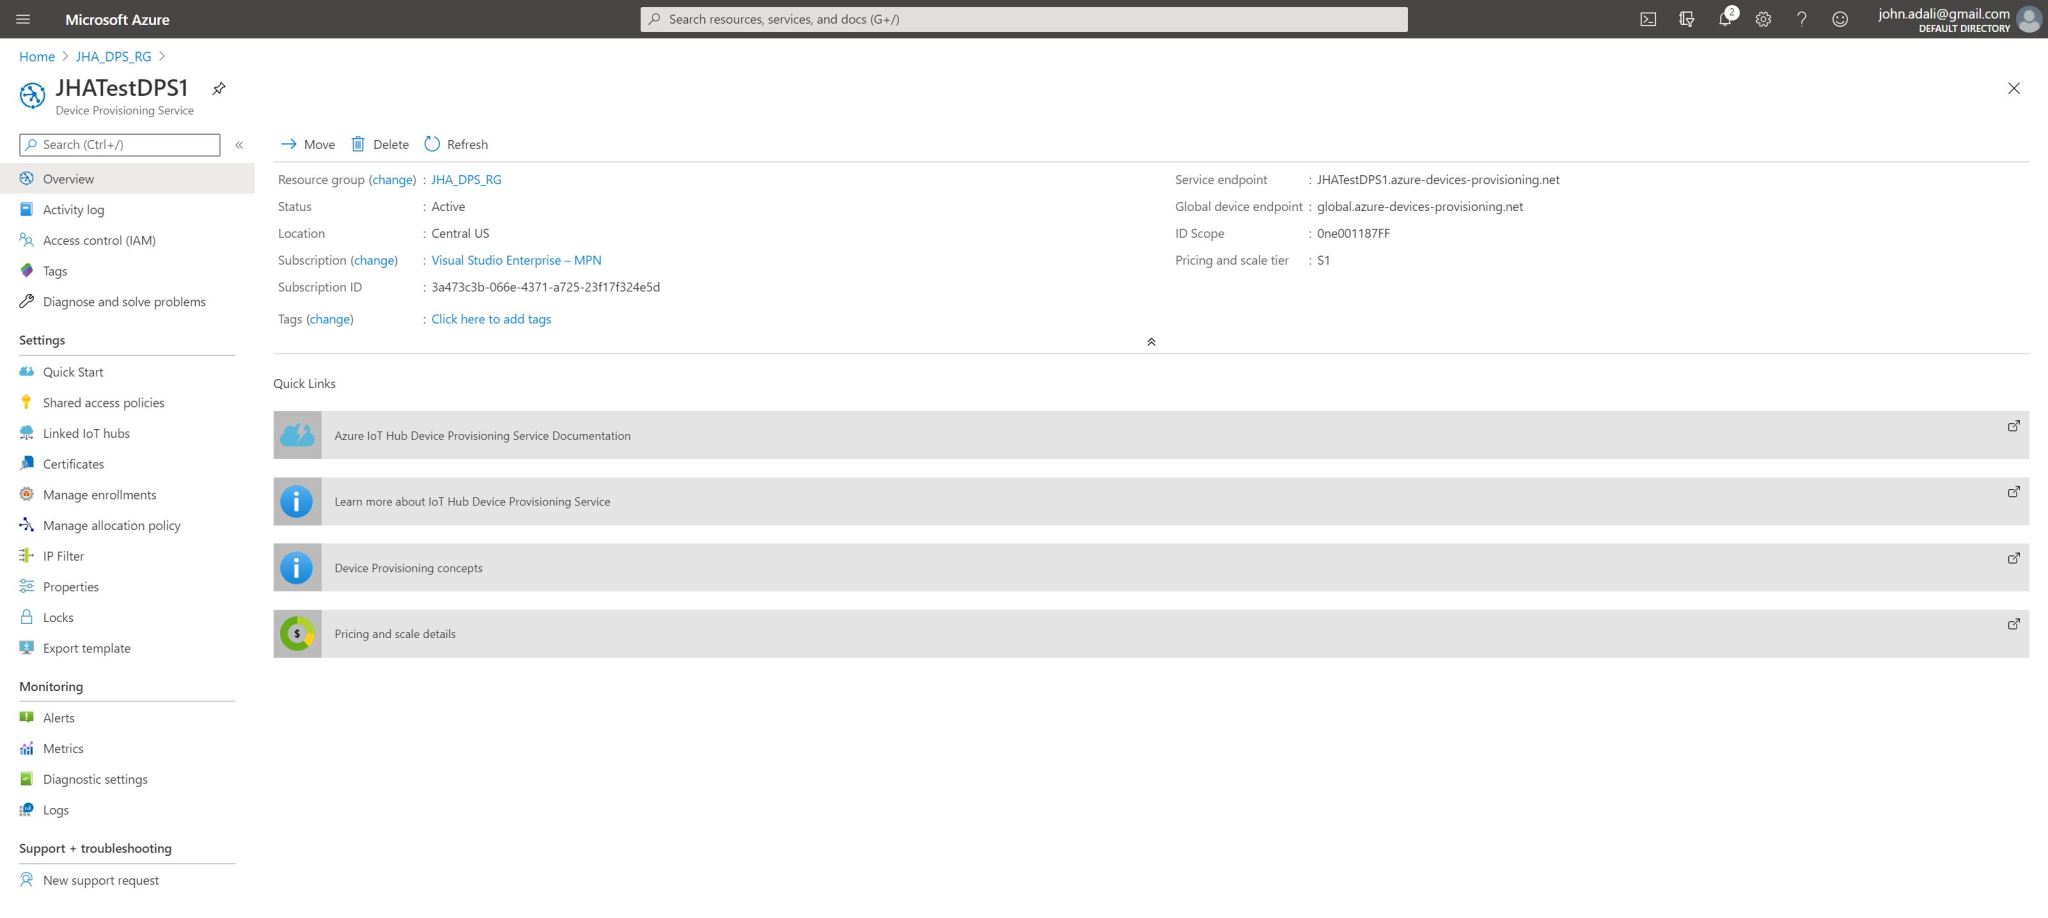Open Azure notifications bell
2048x918 pixels.
pyautogui.click(x=1724, y=18)
